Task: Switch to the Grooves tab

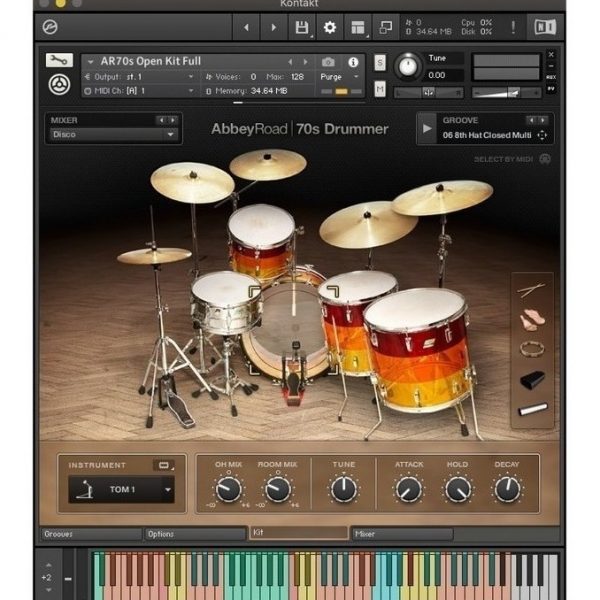Action: click(x=91, y=534)
